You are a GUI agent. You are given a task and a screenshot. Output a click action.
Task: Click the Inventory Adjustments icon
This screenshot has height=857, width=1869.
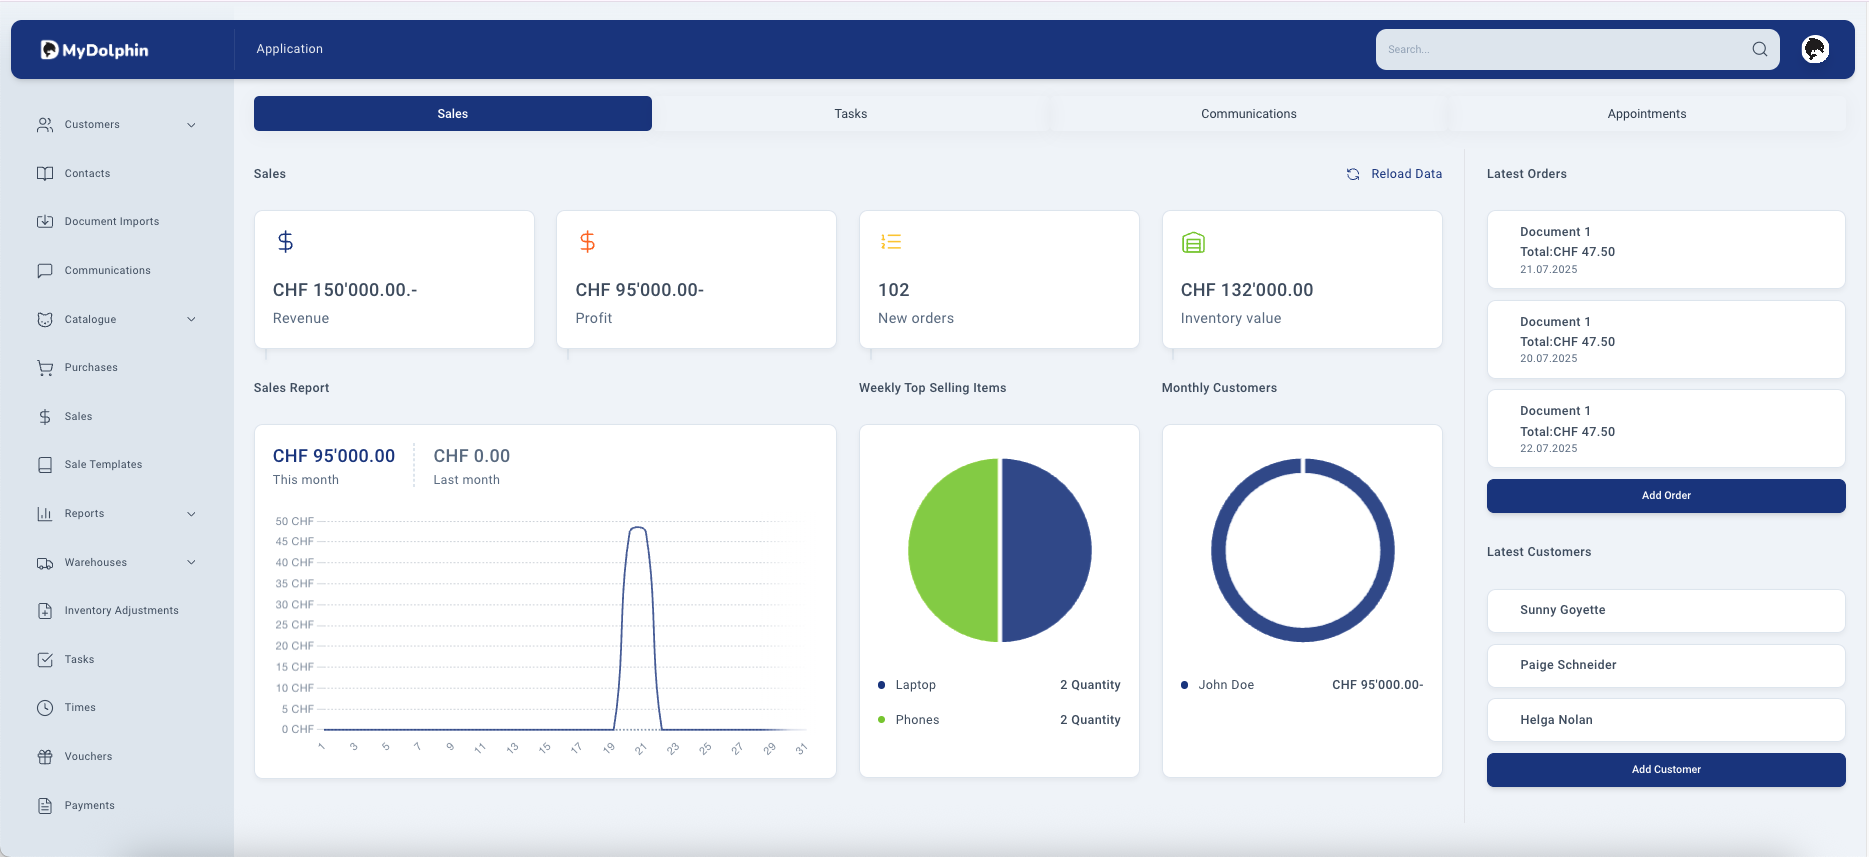tap(45, 611)
